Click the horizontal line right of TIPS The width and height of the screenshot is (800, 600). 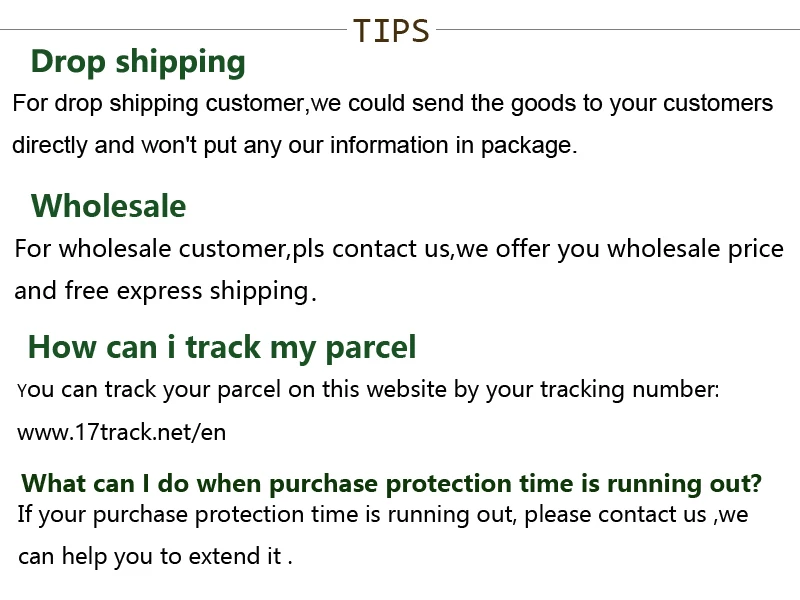click(x=618, y=30)
